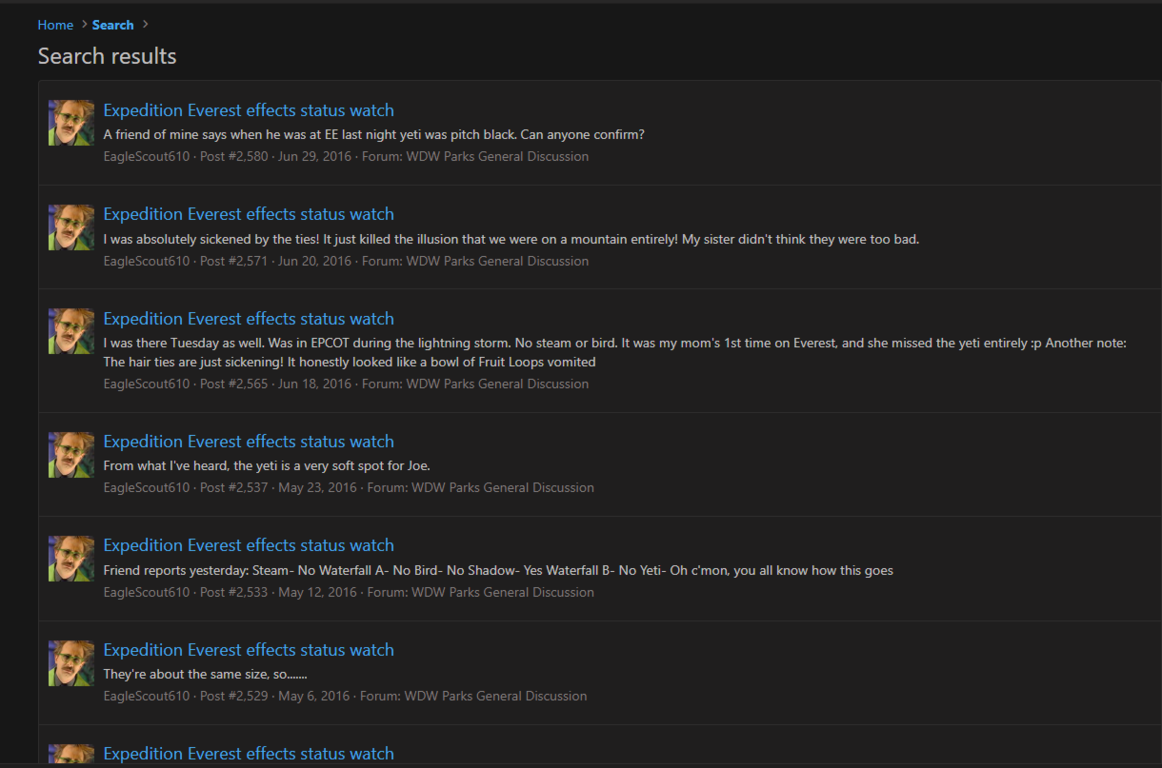Click metadata line with Post #2,571

(346, 262)
